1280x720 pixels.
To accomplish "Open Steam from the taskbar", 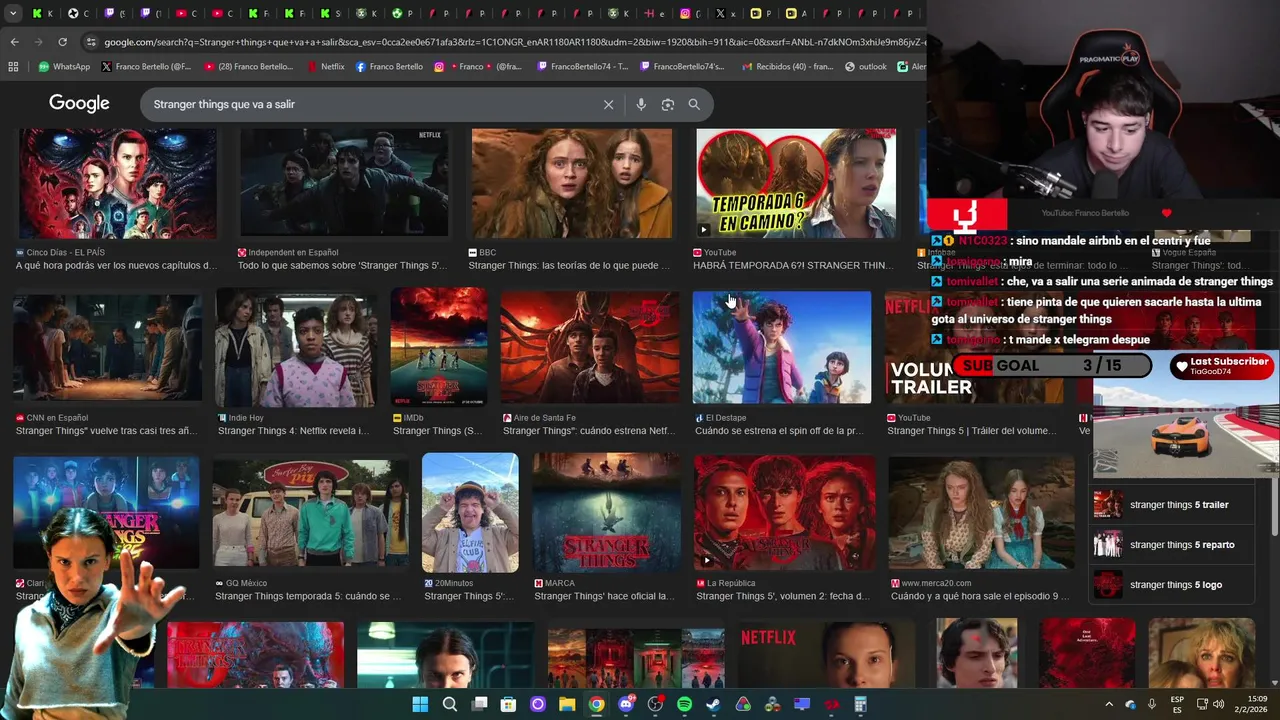I will (x=713, y=704).
